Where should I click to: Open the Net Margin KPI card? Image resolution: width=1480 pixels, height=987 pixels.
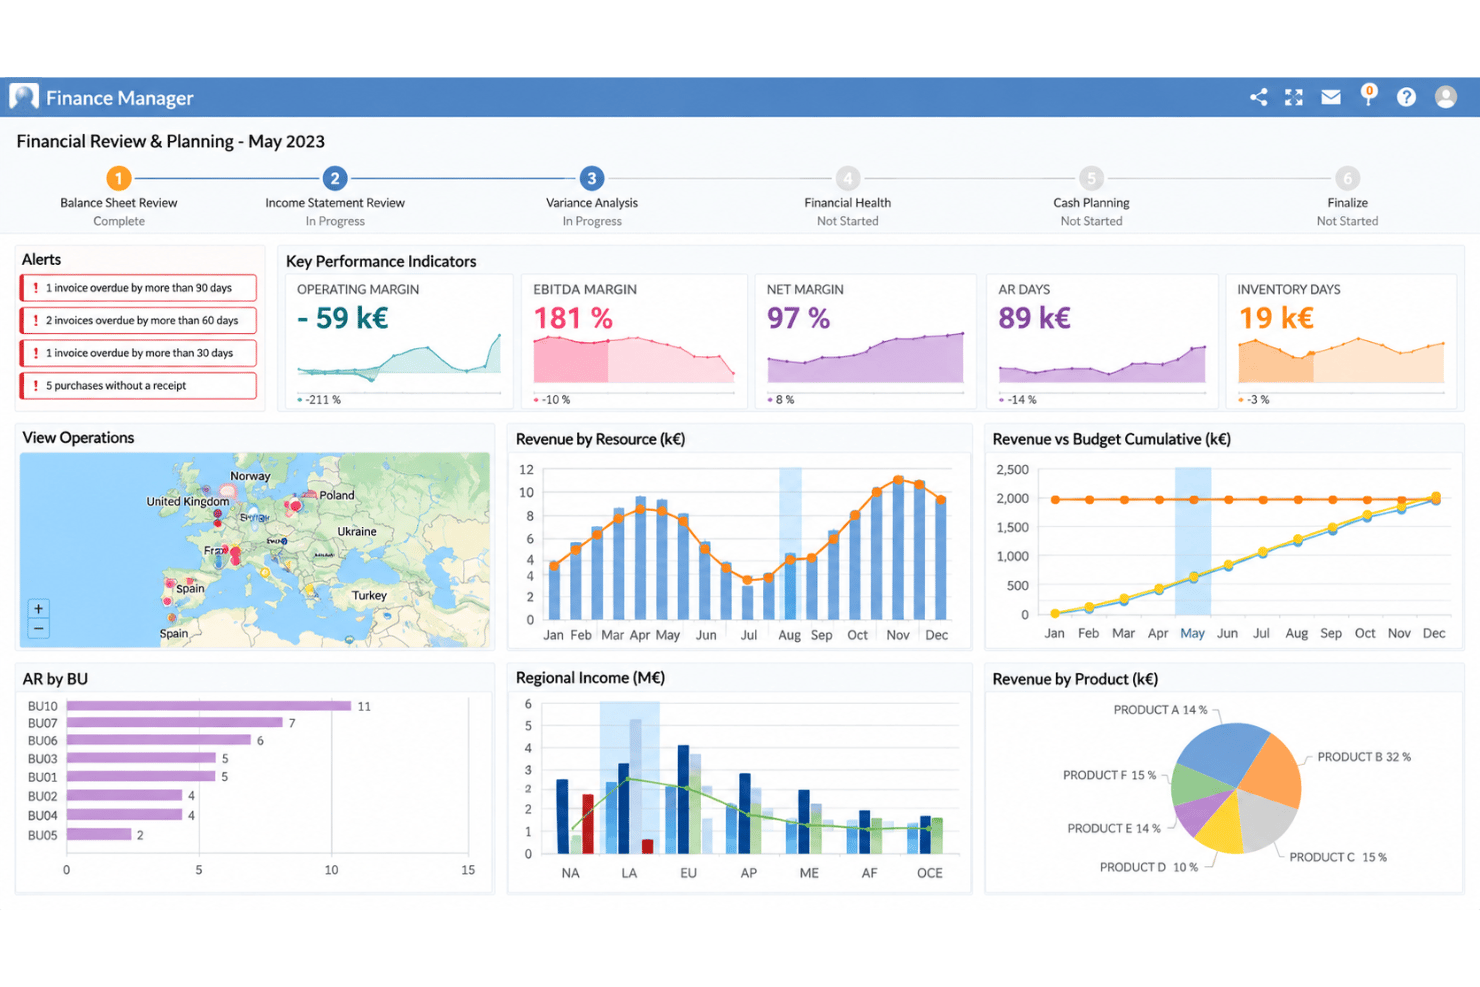point(865,342)
